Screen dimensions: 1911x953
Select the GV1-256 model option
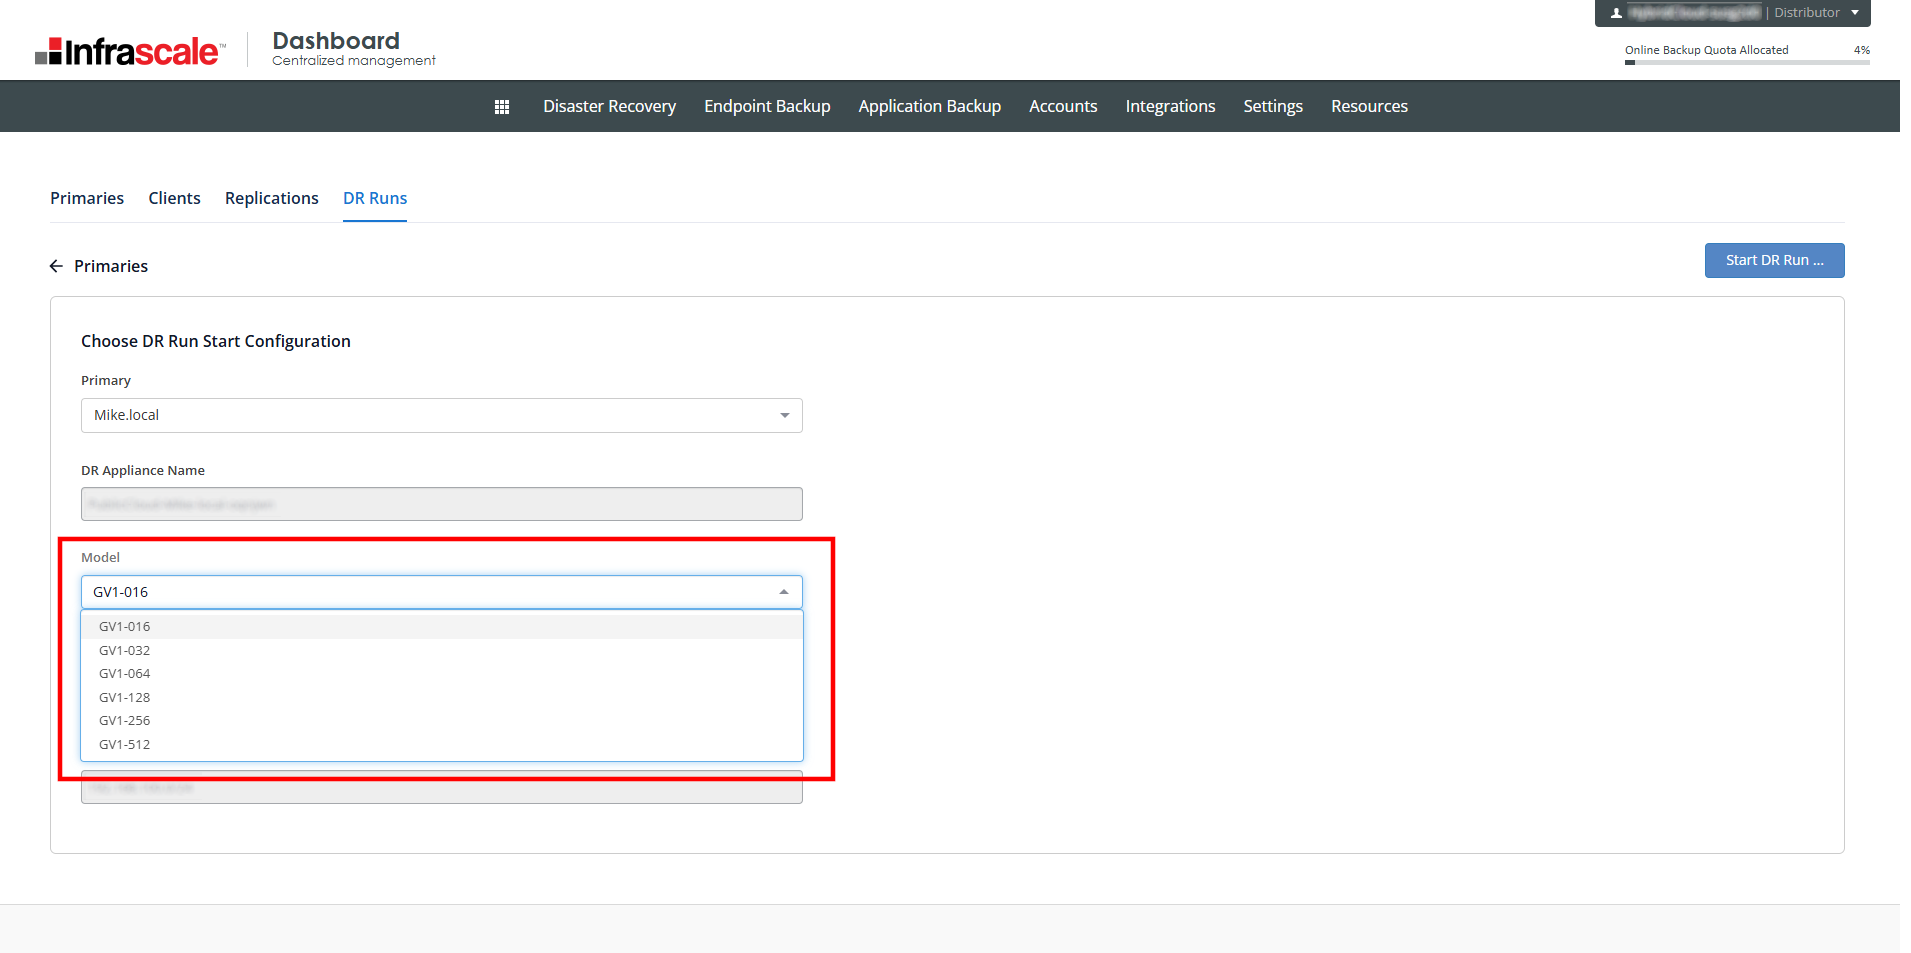pyautogui.click(x=125, y=721)
